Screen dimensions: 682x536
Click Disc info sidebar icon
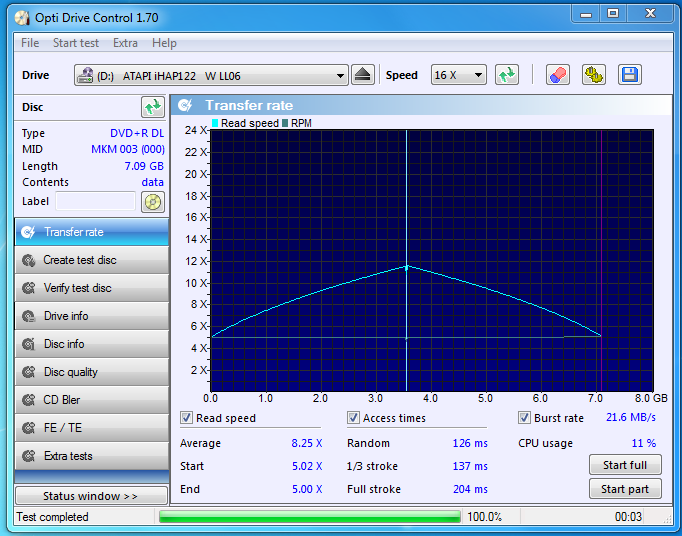point(29,344)
